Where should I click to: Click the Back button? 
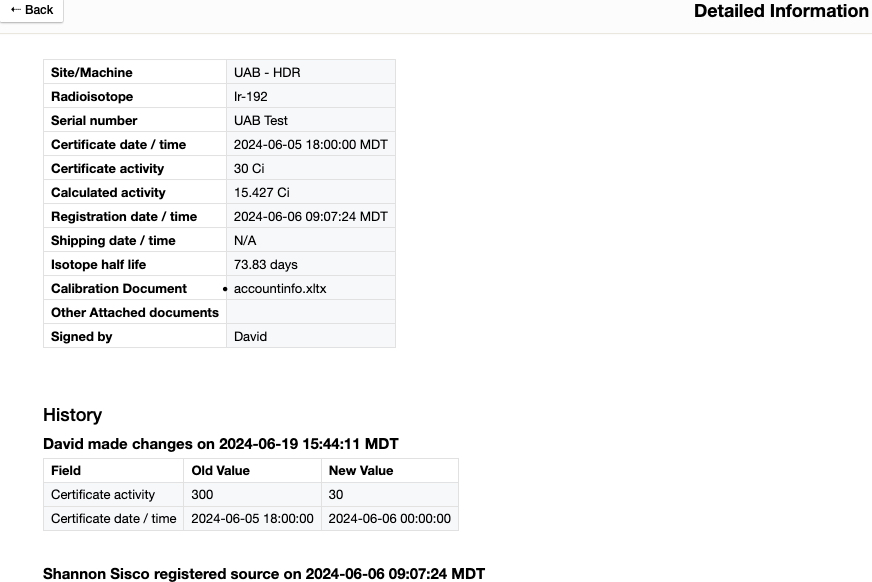click(x=31, y=10)
